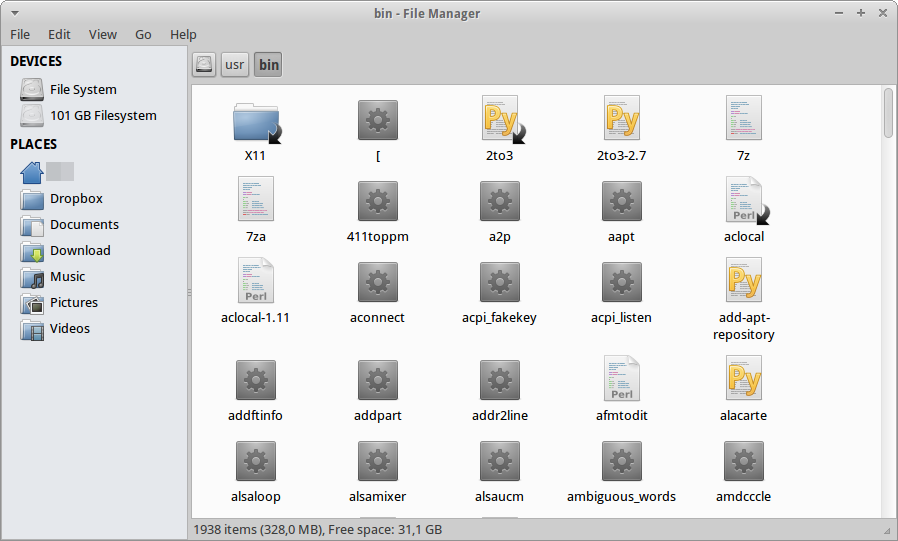Click the root filesystem path button
The width and height of the screenshot is (898, 541).
point(204,65)
